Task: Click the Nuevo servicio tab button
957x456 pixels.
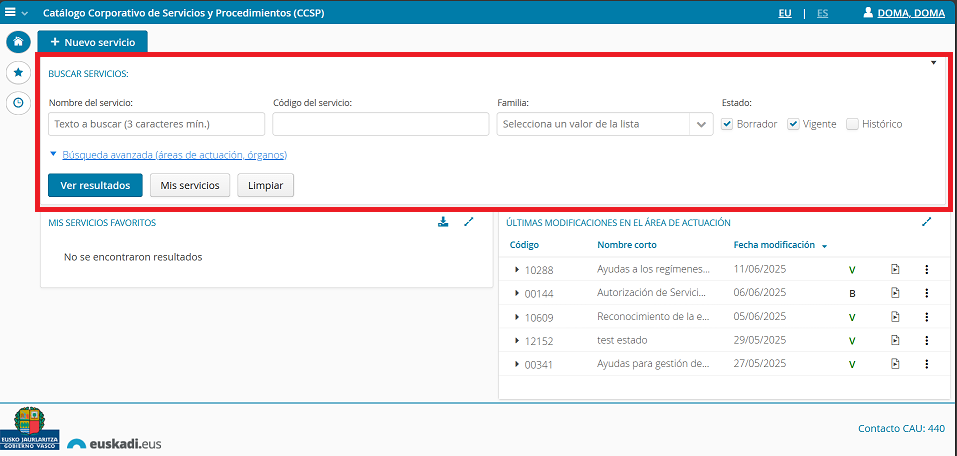Action: click(93, 42)
